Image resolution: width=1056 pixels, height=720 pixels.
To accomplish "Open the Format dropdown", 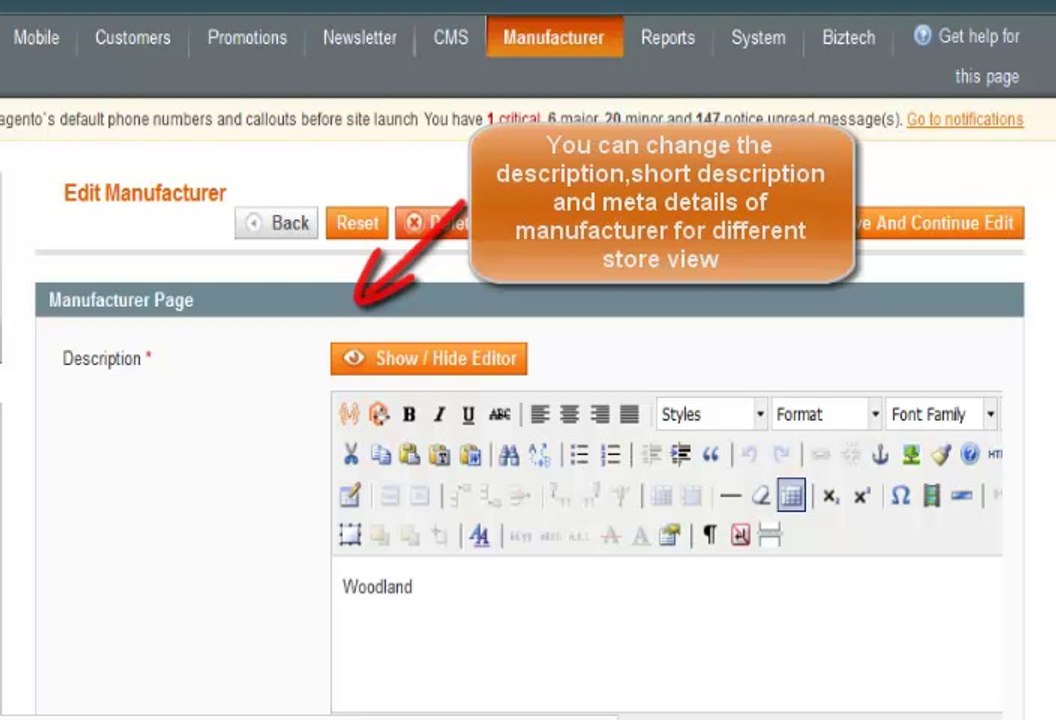I will [828, 414].
